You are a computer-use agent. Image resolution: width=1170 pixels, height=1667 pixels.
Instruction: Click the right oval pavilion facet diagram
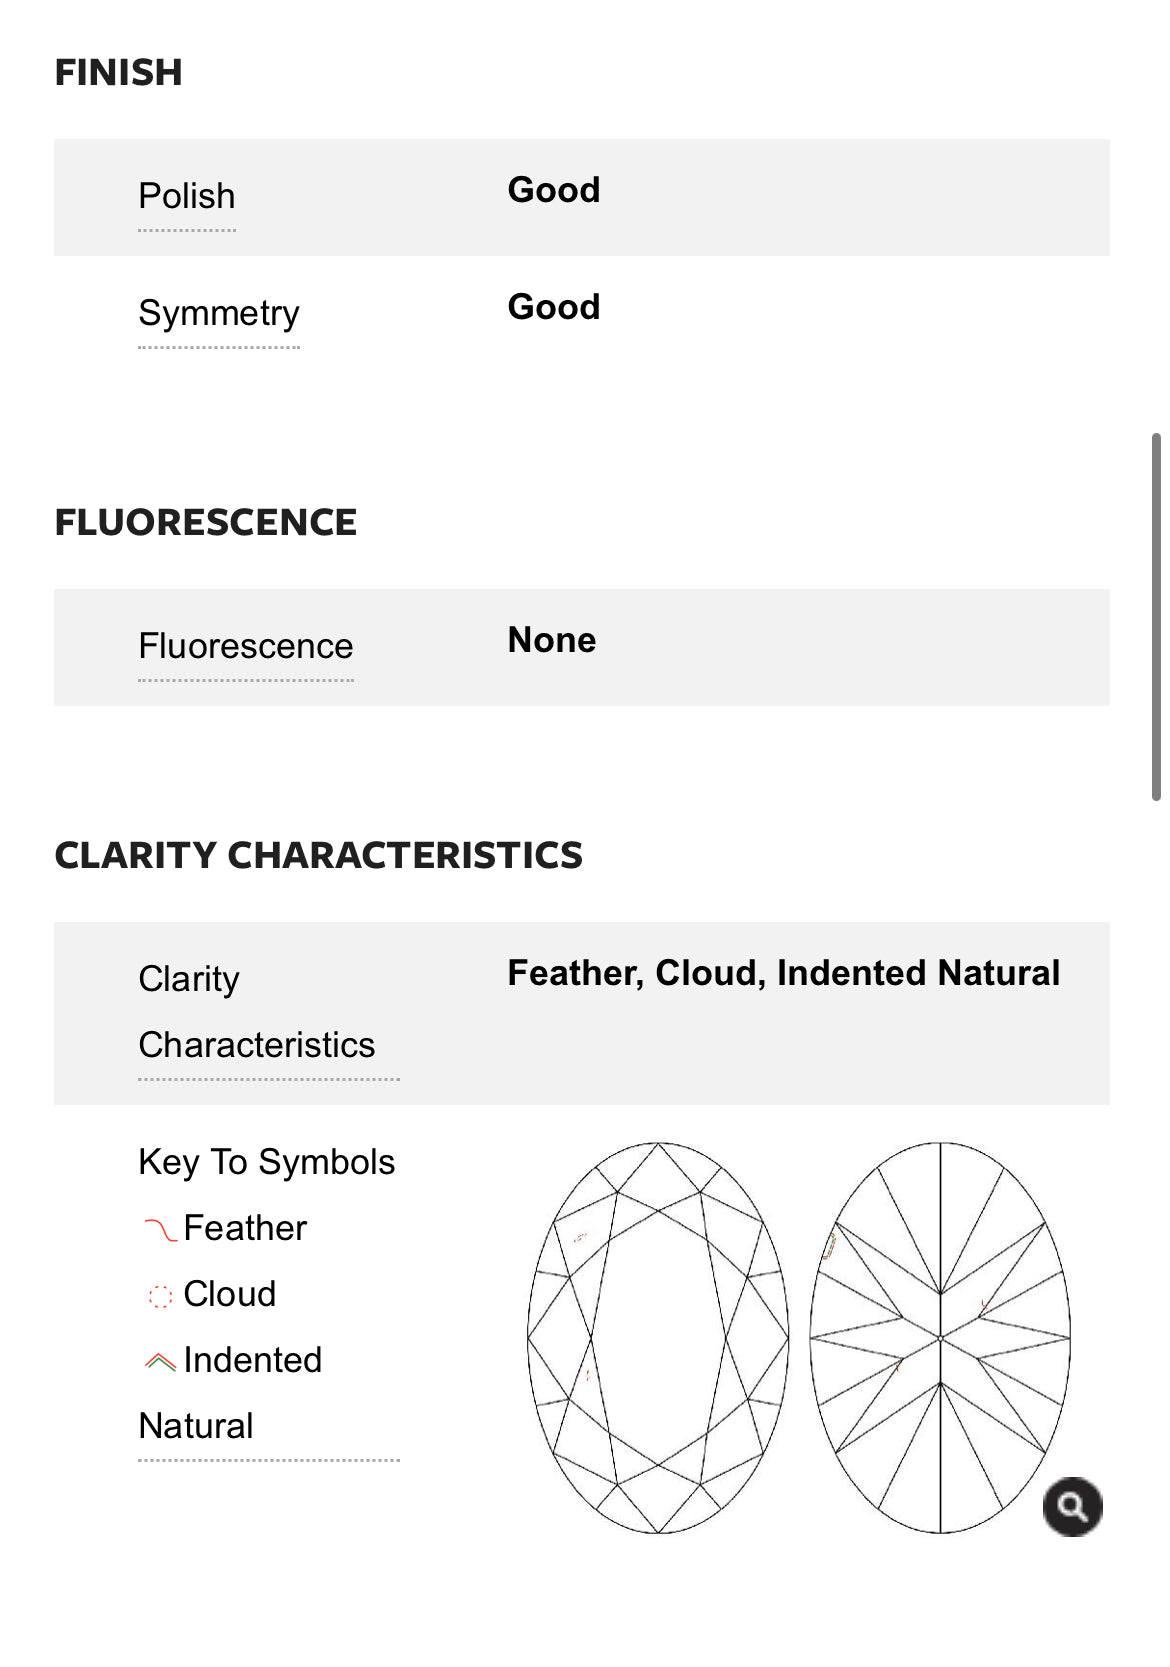pos(940,1337)
